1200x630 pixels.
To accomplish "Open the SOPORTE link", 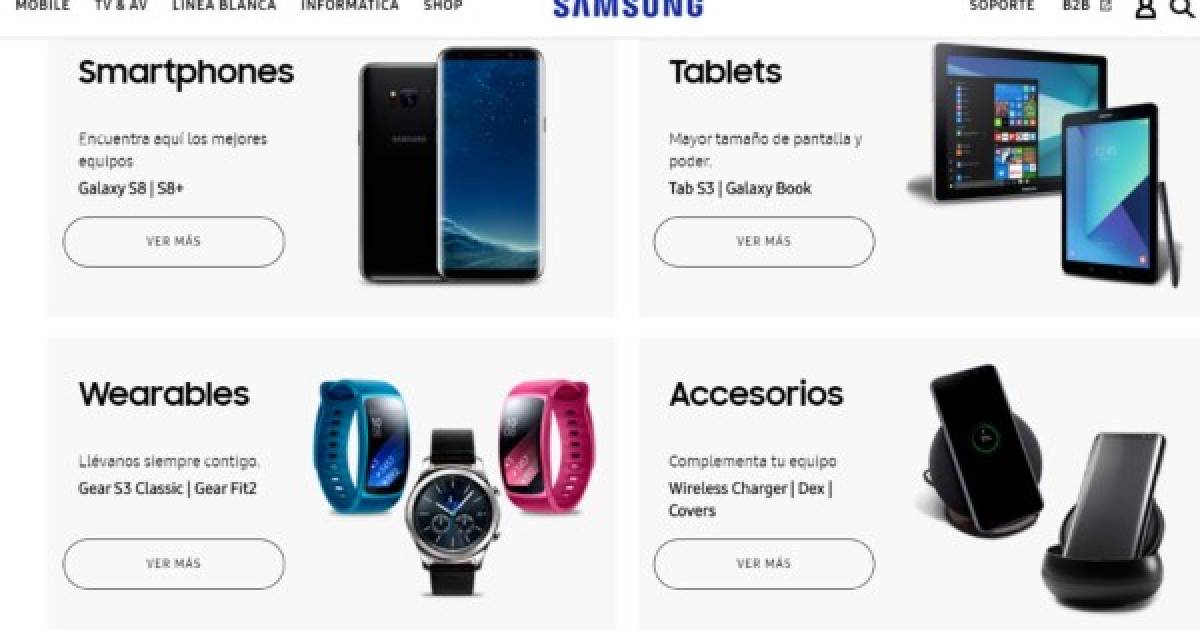I will pyautogui.click(x=1002, y=5).
